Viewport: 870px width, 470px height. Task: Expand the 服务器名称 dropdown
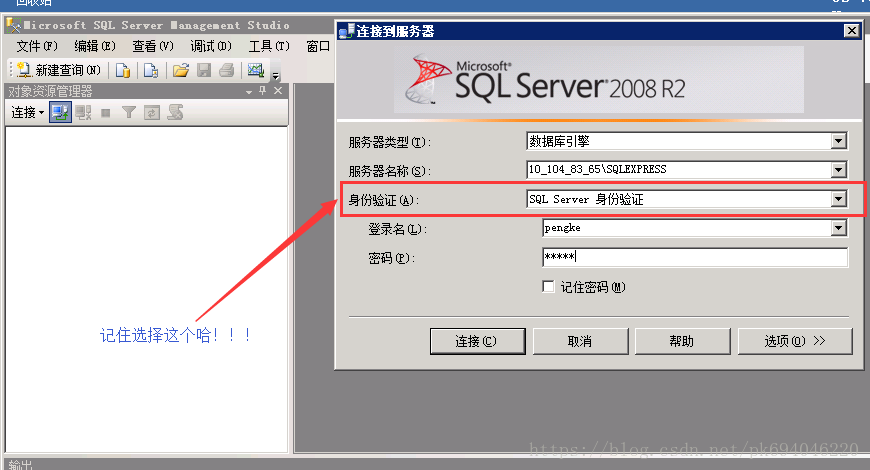(839, 170)
